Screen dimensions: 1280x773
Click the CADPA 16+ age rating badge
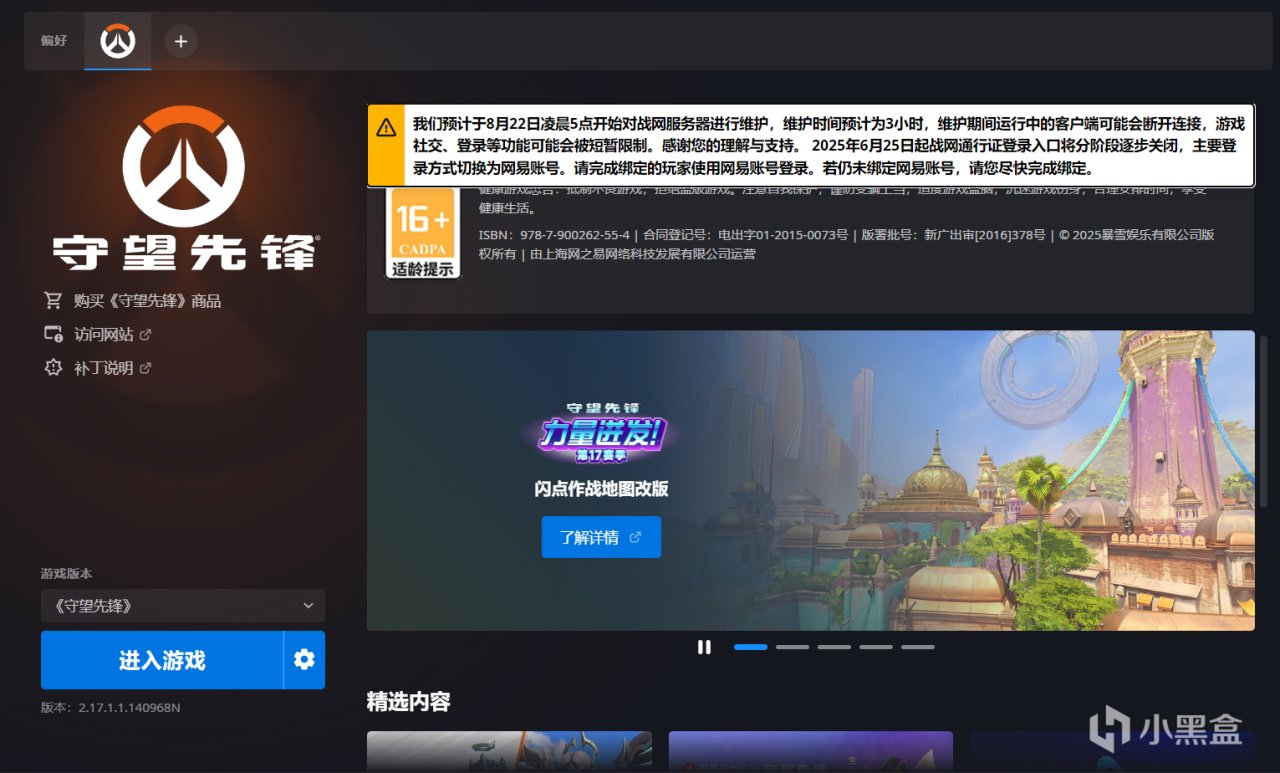pos(423,233)
